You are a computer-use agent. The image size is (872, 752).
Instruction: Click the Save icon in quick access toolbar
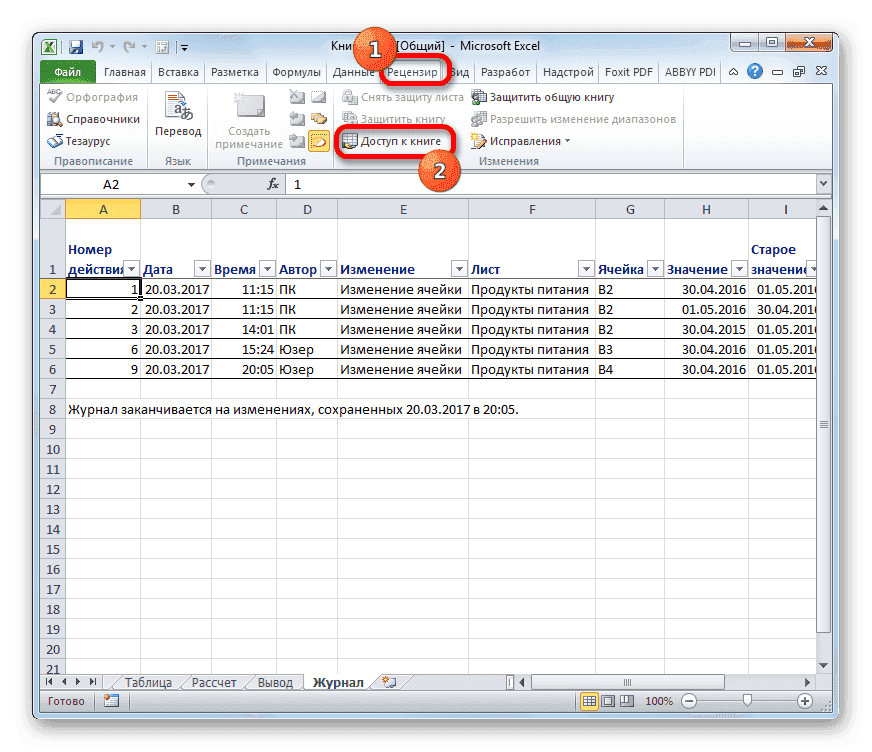pyautogui.click(x=75, y=46)
